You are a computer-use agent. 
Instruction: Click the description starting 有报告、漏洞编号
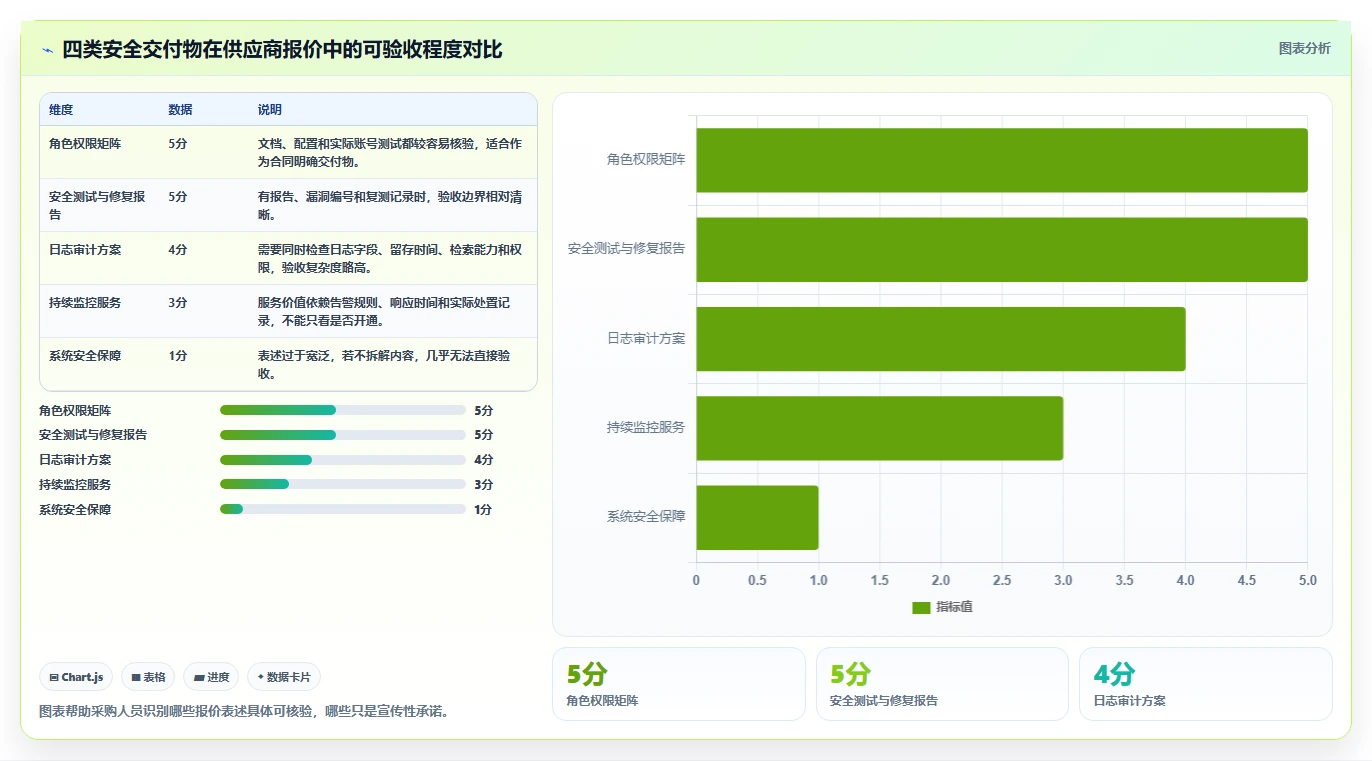391,205
